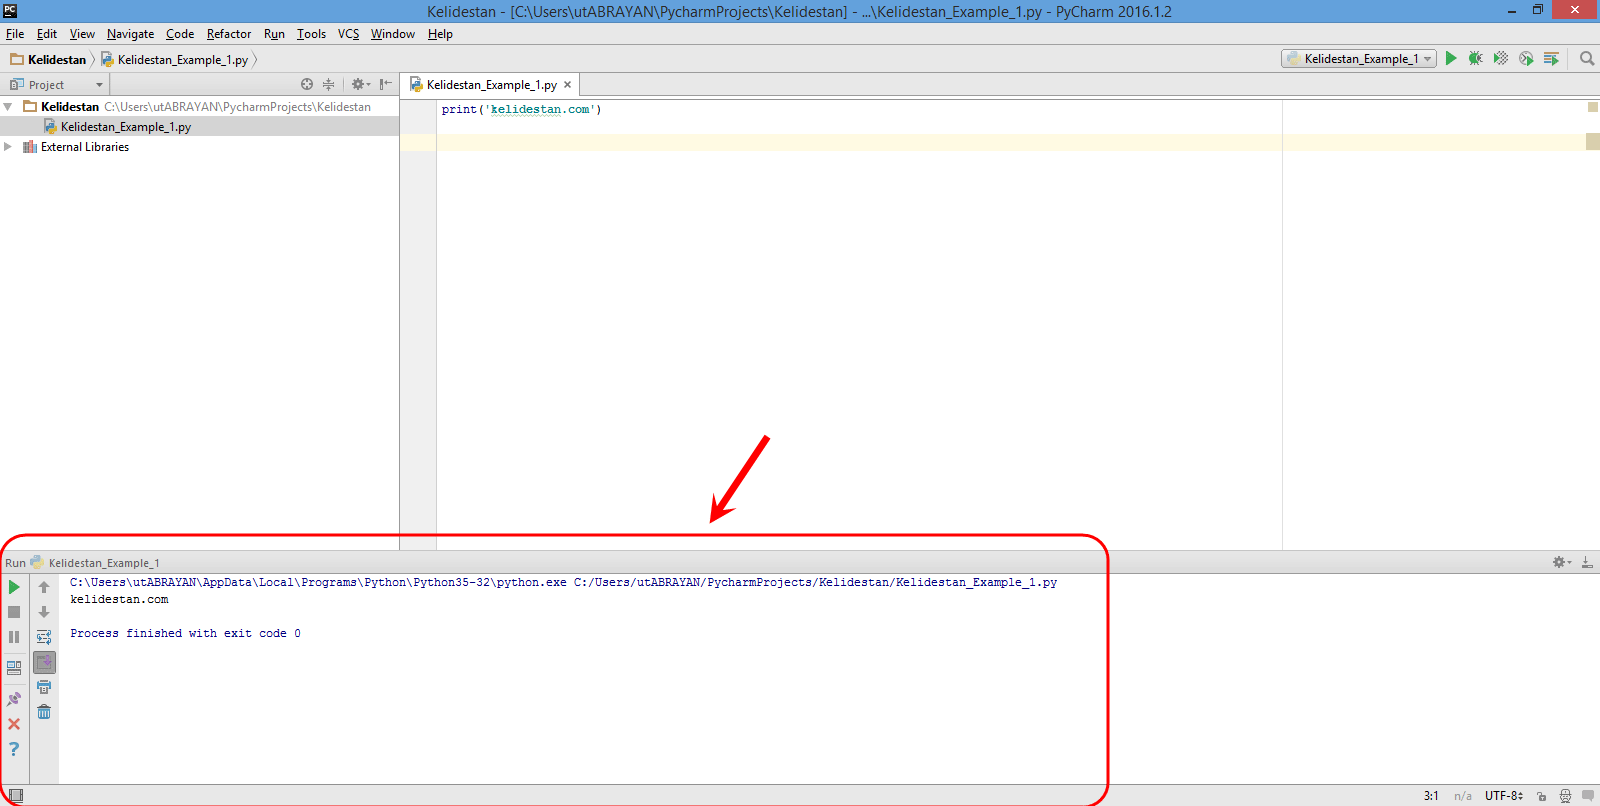
Task: Click the Pause Output button
Action: (14, 637)
